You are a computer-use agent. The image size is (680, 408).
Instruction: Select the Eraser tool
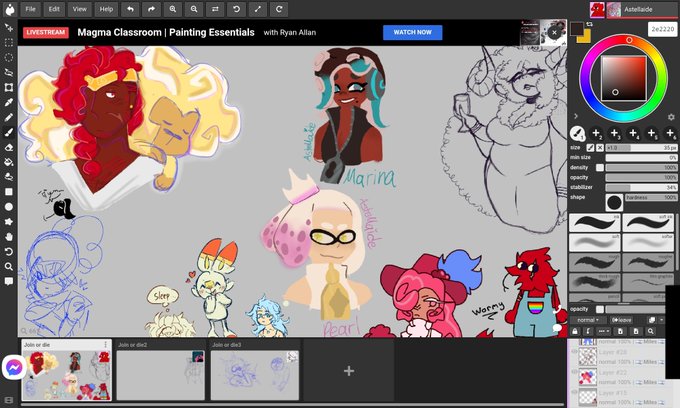tap(9, 147)
